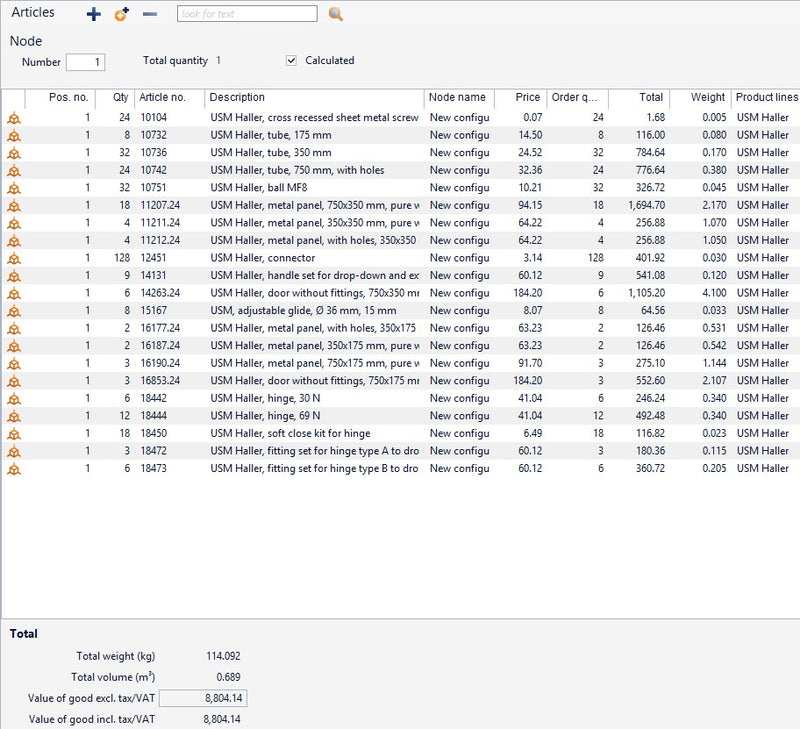The width and height of the screenshot is (800, 729).
Task: Click the total value 1,105.20
Action: (646, 293)
